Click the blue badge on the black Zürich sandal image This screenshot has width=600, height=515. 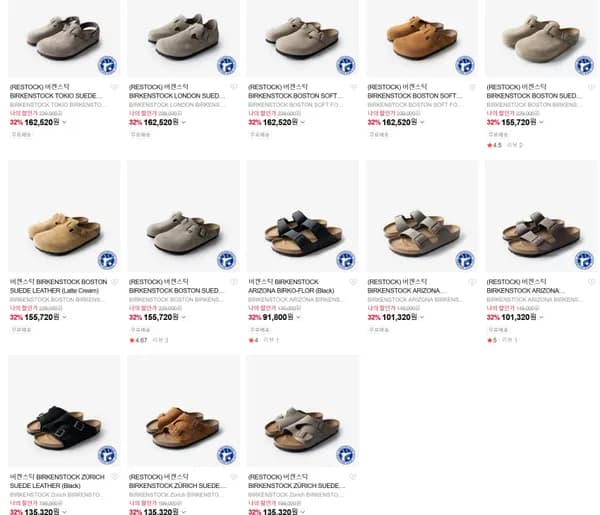[107, 455]
